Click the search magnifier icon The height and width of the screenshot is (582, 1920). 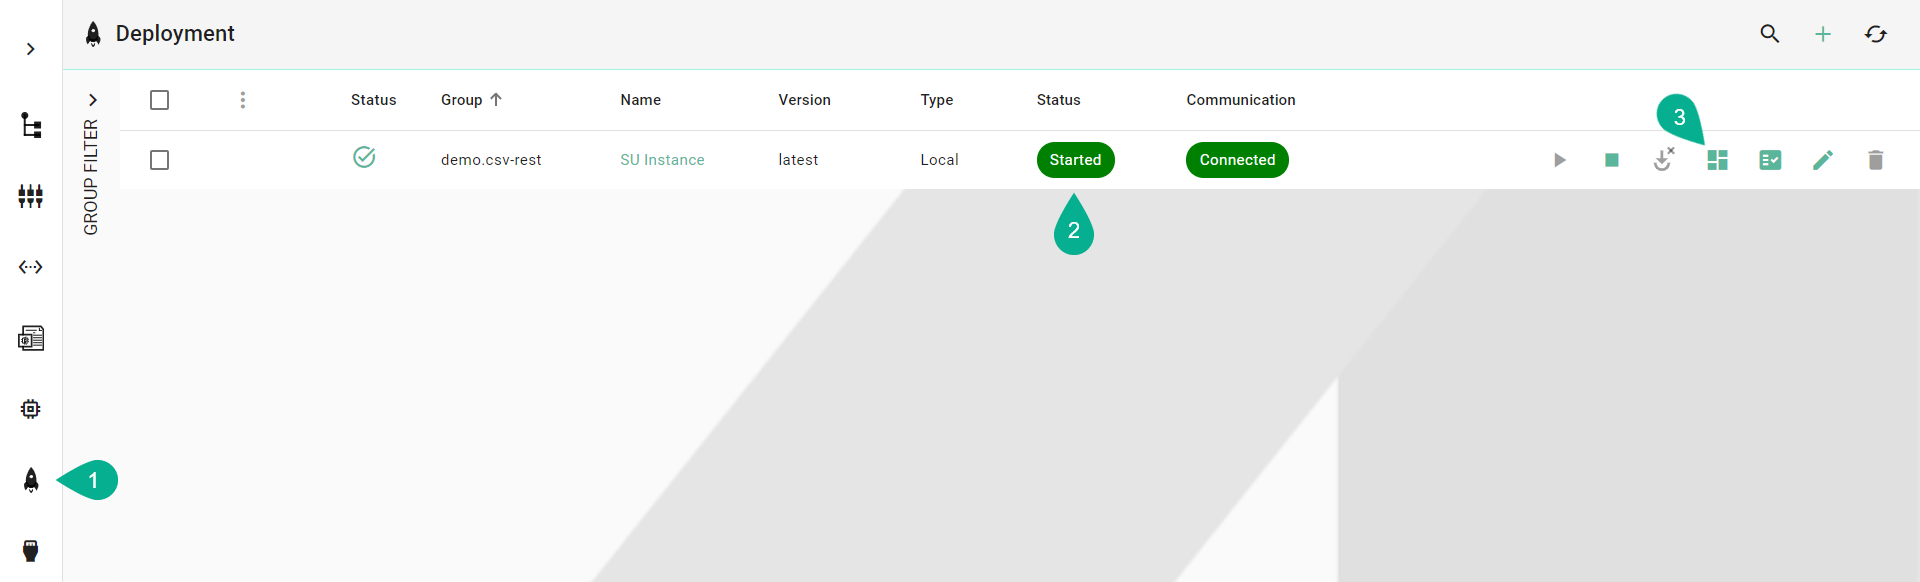1769,34
